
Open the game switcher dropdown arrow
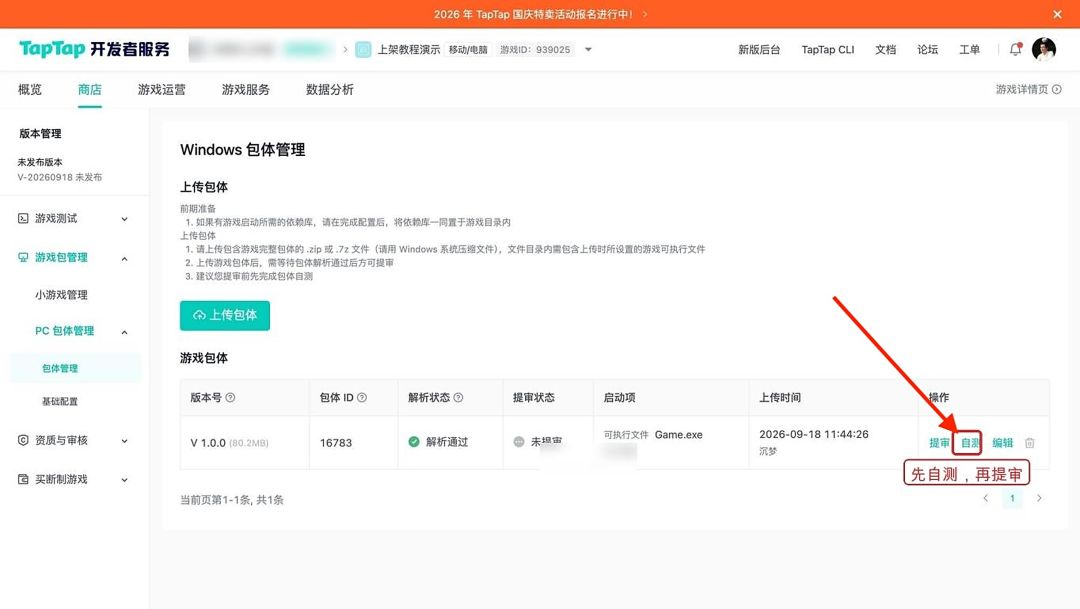(588, 50)
